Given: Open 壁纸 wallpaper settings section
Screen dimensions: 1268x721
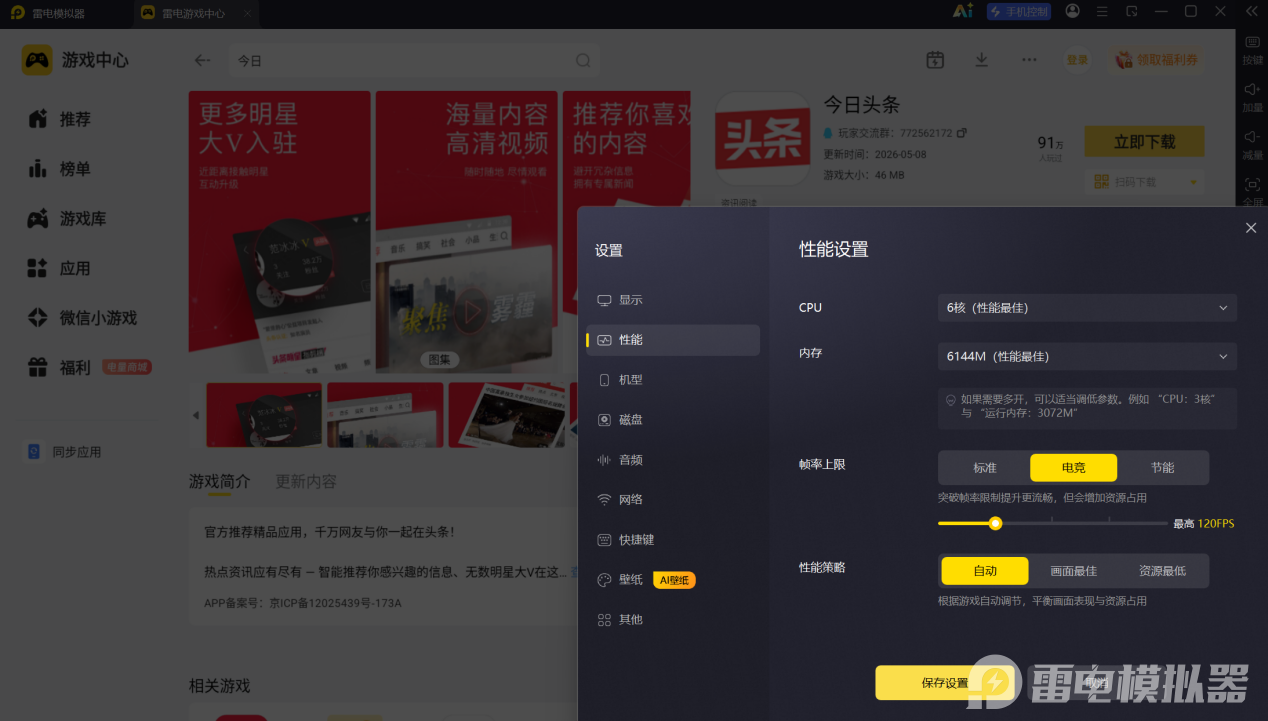Looking at the screenshot, I should [x=672, y=580].
